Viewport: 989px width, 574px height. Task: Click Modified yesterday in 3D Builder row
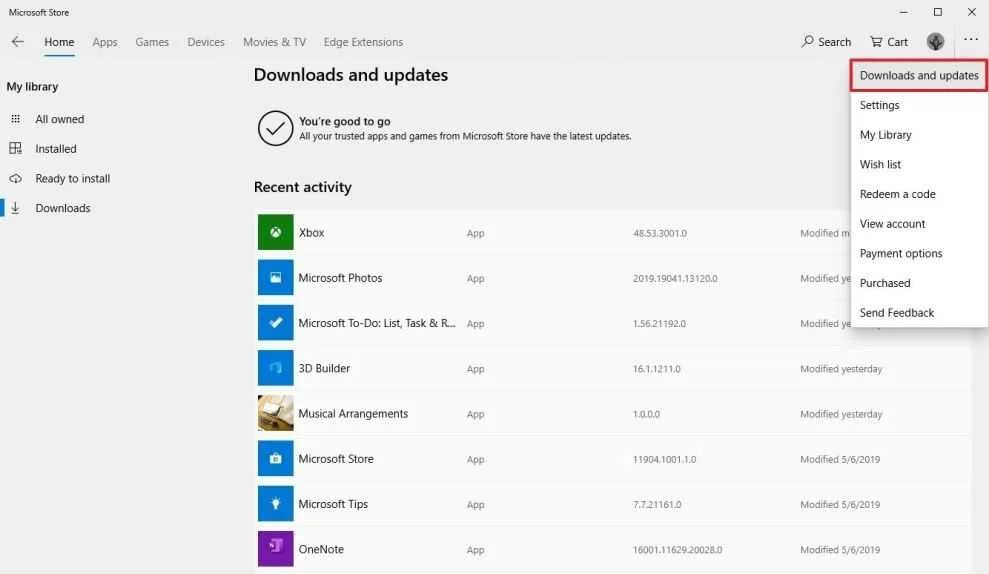(x=841, y=369)
